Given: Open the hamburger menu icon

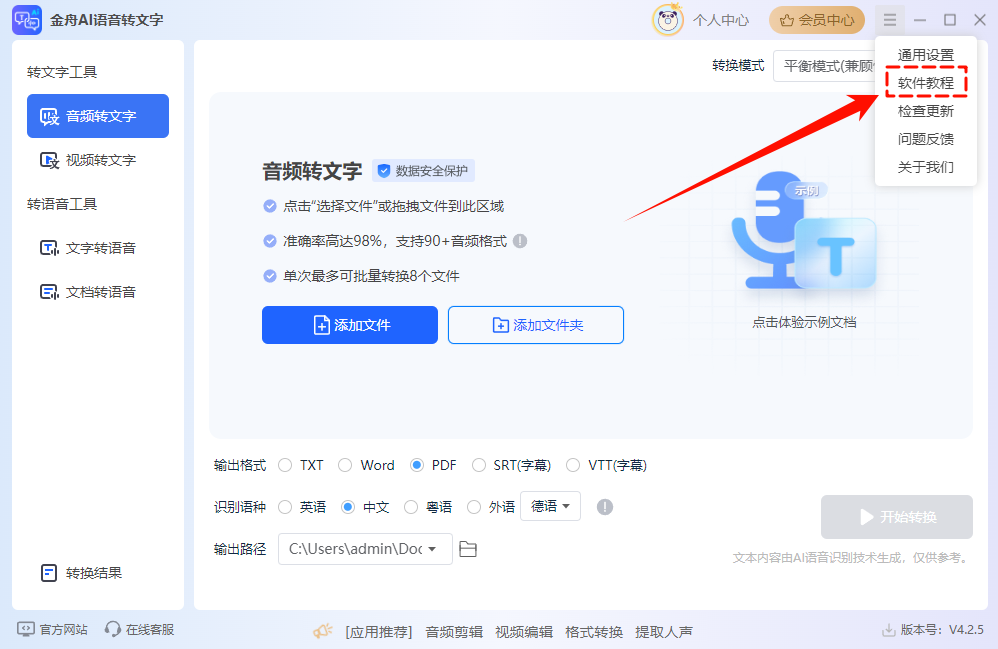Looking at the screenshot, I should (x=890, y=19).
